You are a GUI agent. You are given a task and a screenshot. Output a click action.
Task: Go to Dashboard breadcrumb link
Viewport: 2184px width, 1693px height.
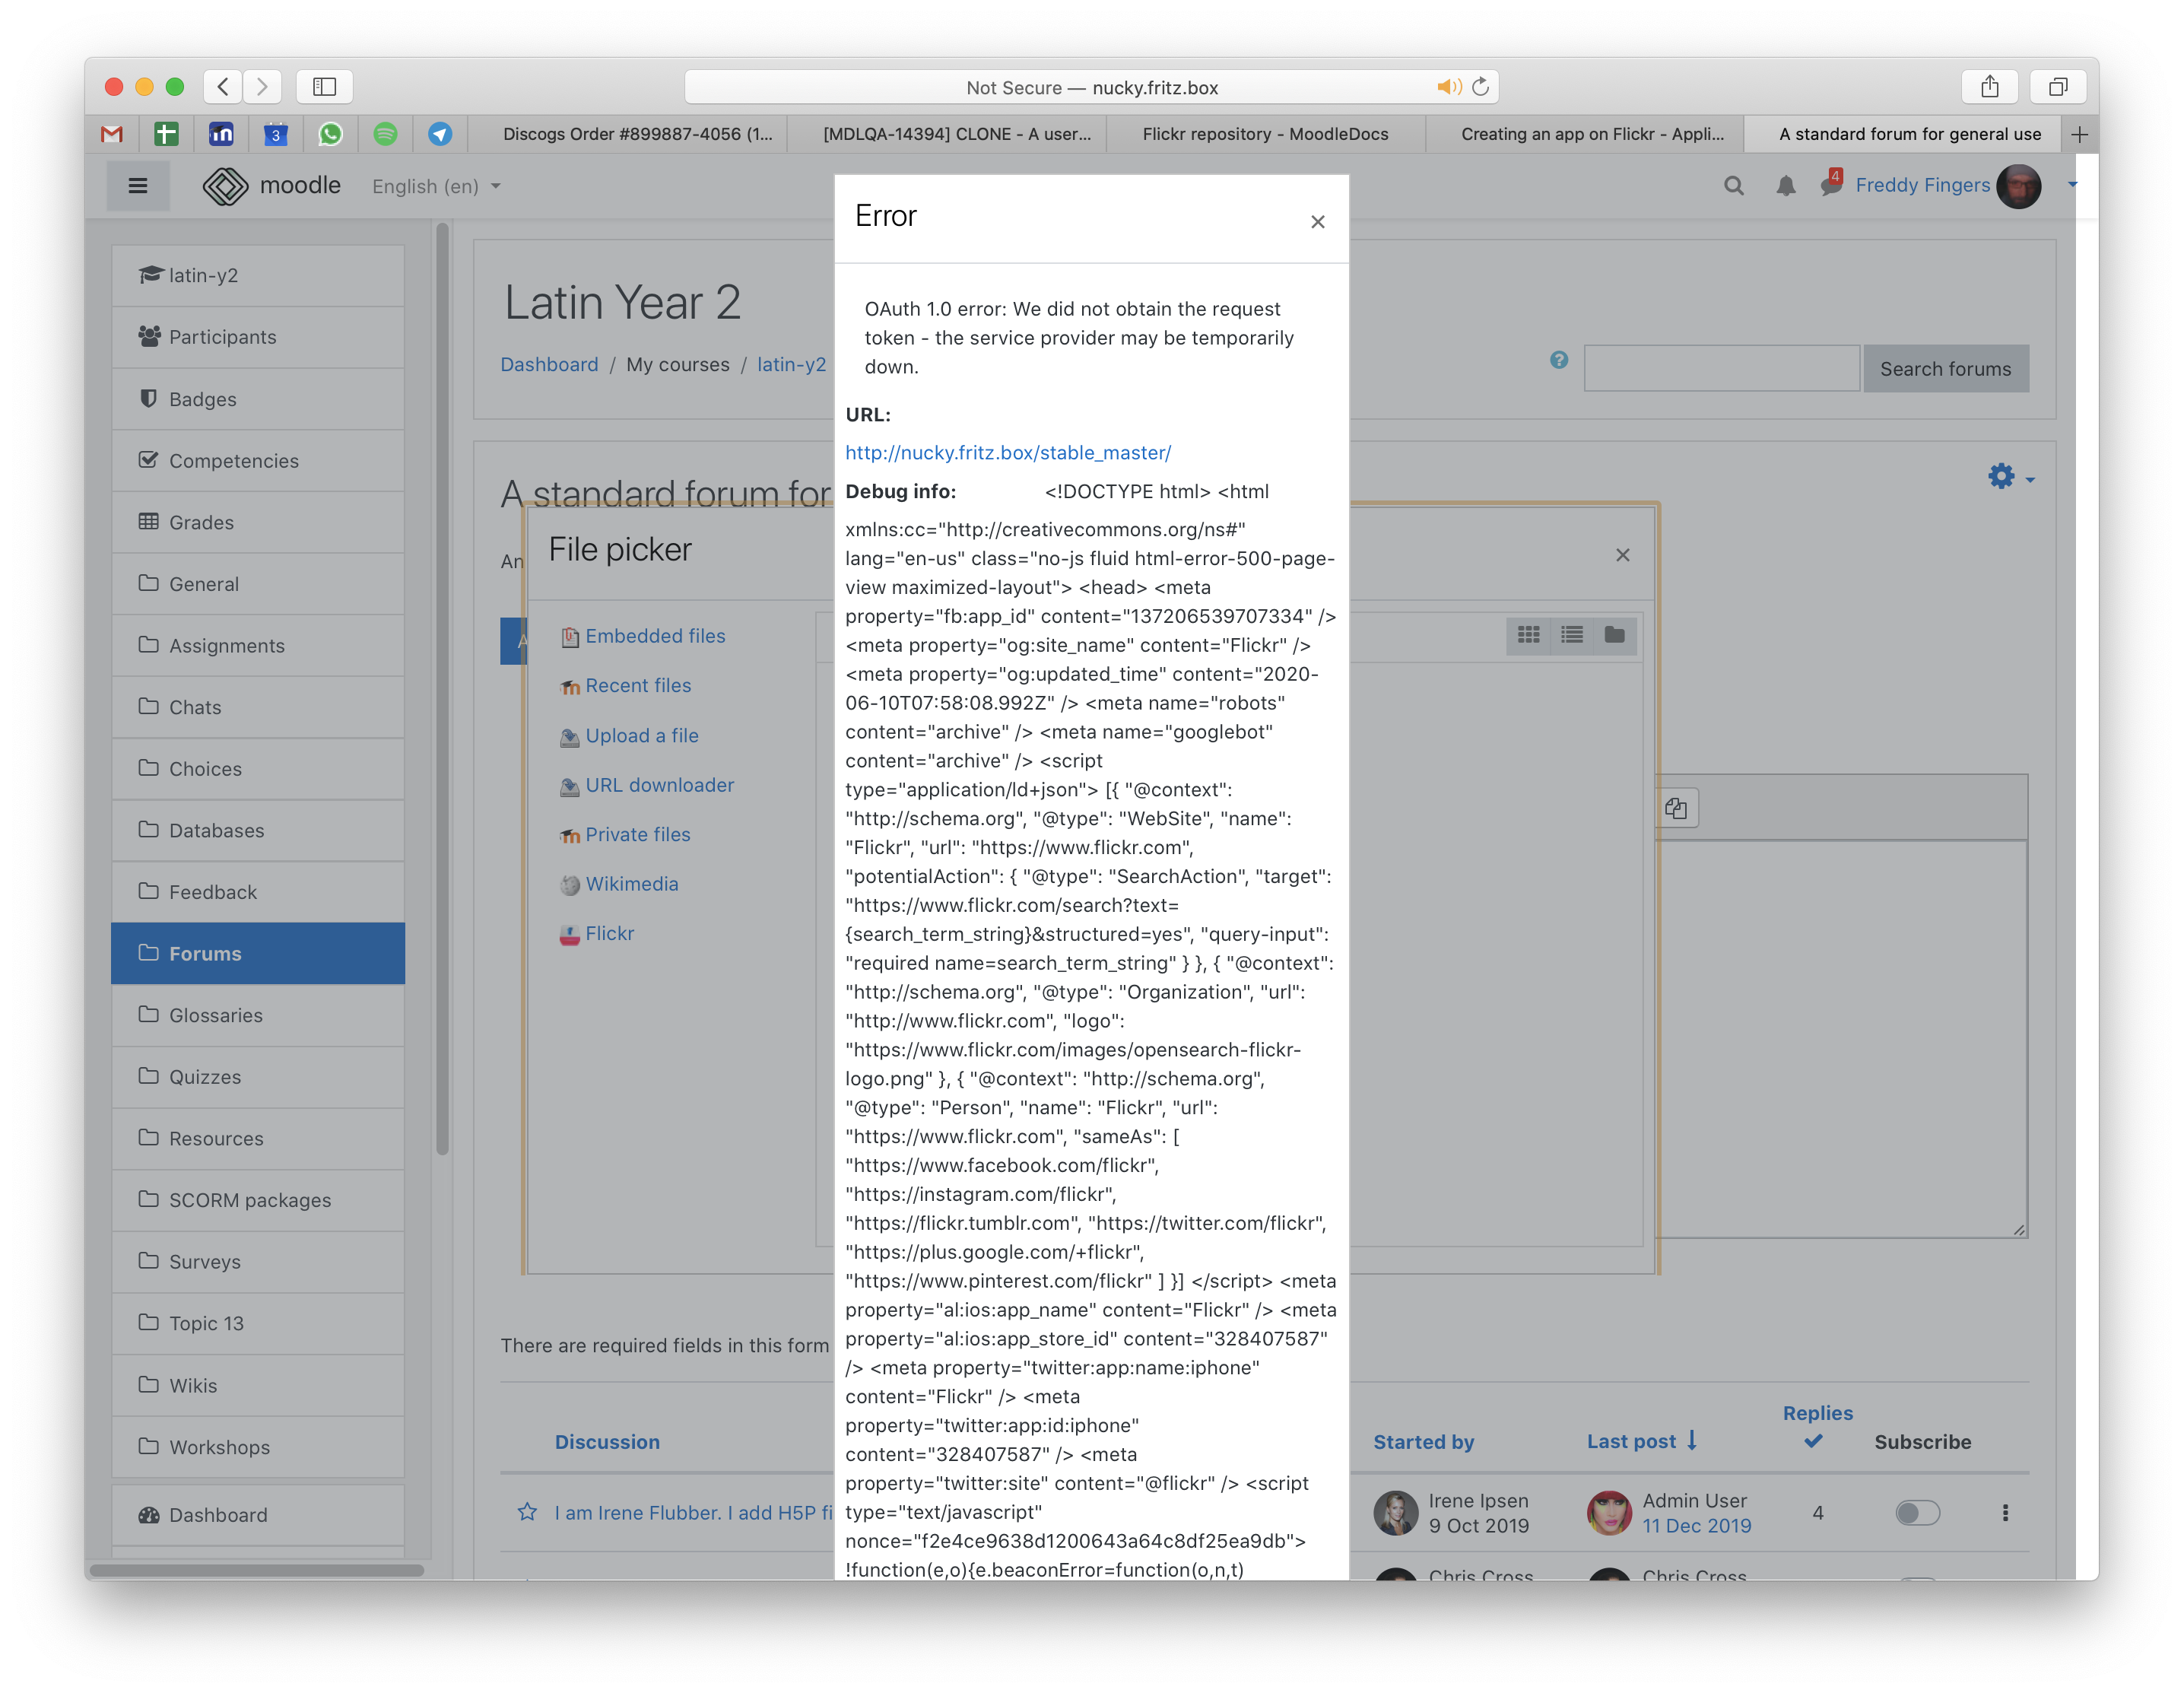(549, 364)
